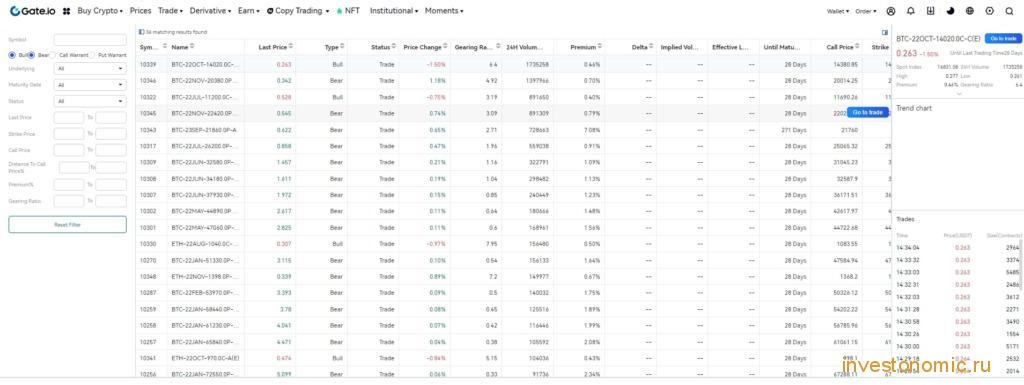The height and width of the screenshot is (385, 1024).
Task: Select row ETH-22AUG-1040.0C symbol 10330
Action: 513,244
